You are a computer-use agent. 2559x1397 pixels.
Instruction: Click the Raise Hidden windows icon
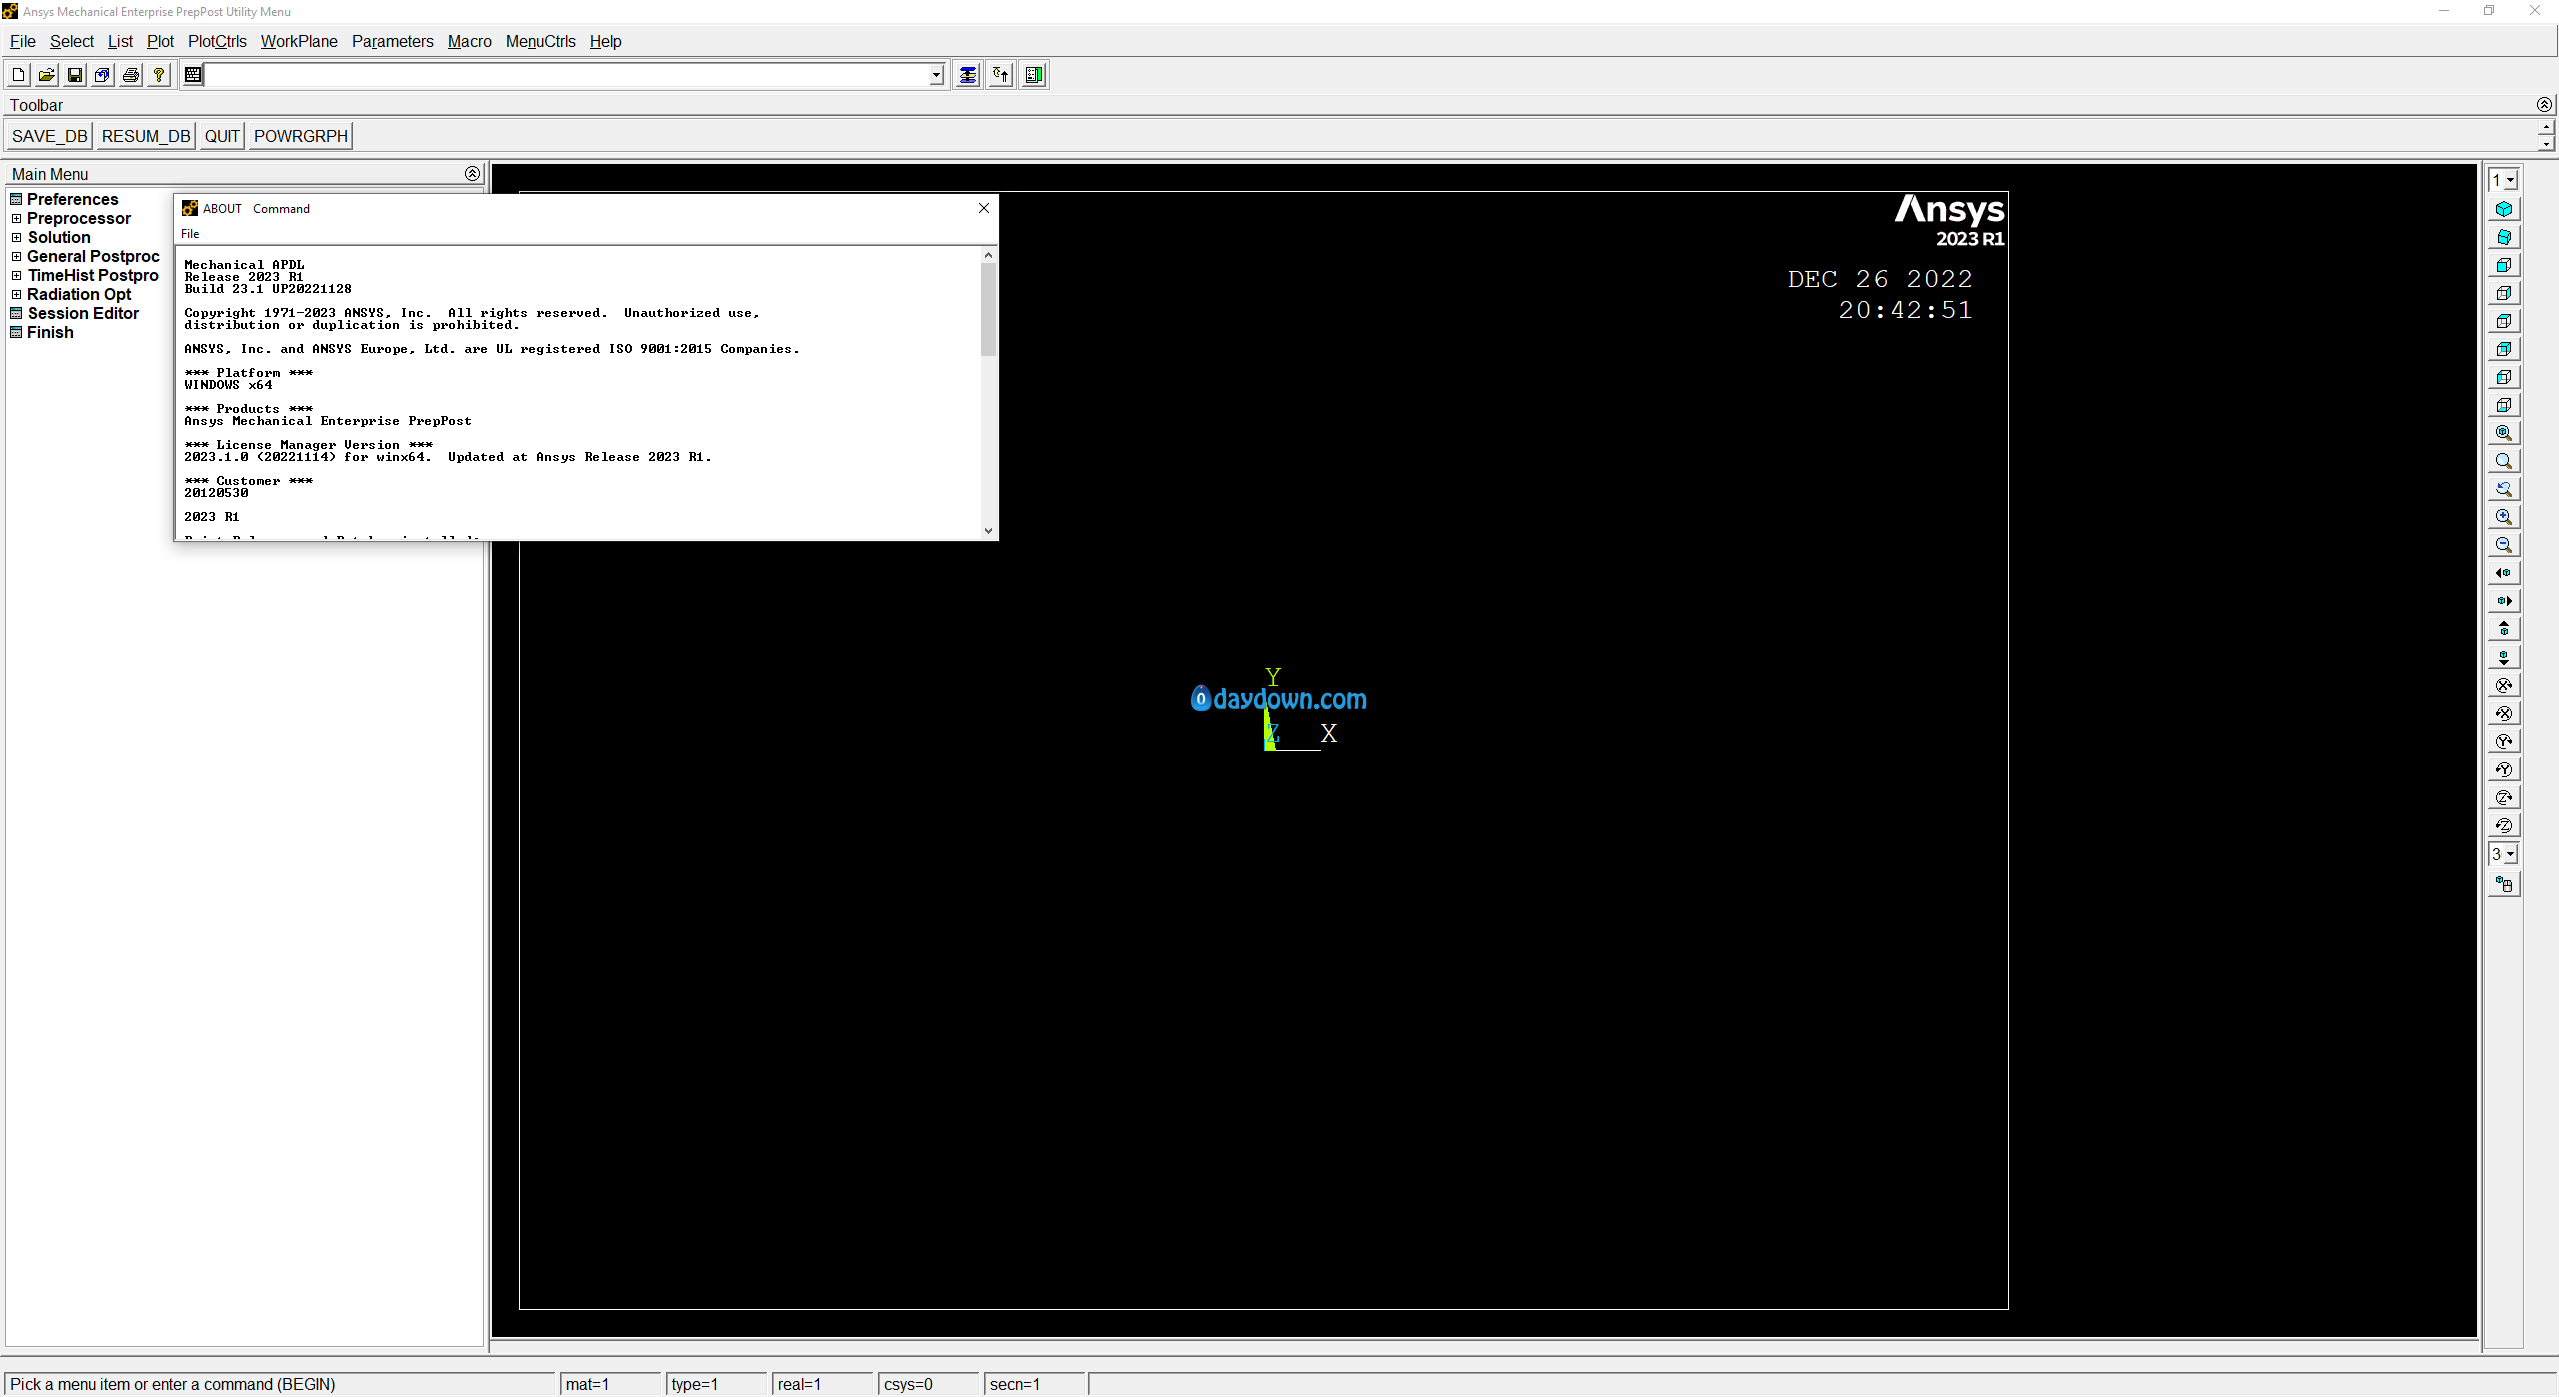[967, 75]
